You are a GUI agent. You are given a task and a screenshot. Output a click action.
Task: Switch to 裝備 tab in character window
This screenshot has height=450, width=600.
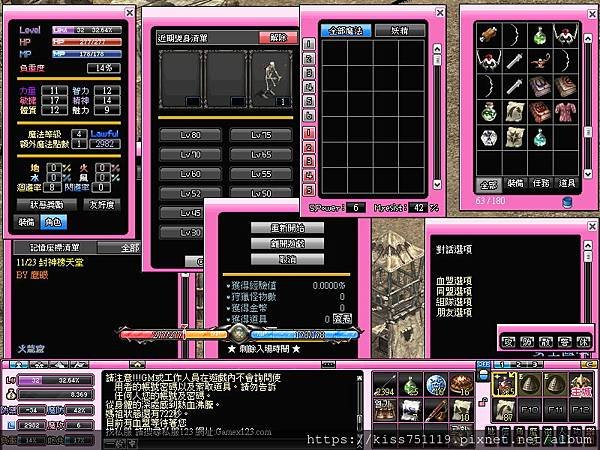click(26, 222)
